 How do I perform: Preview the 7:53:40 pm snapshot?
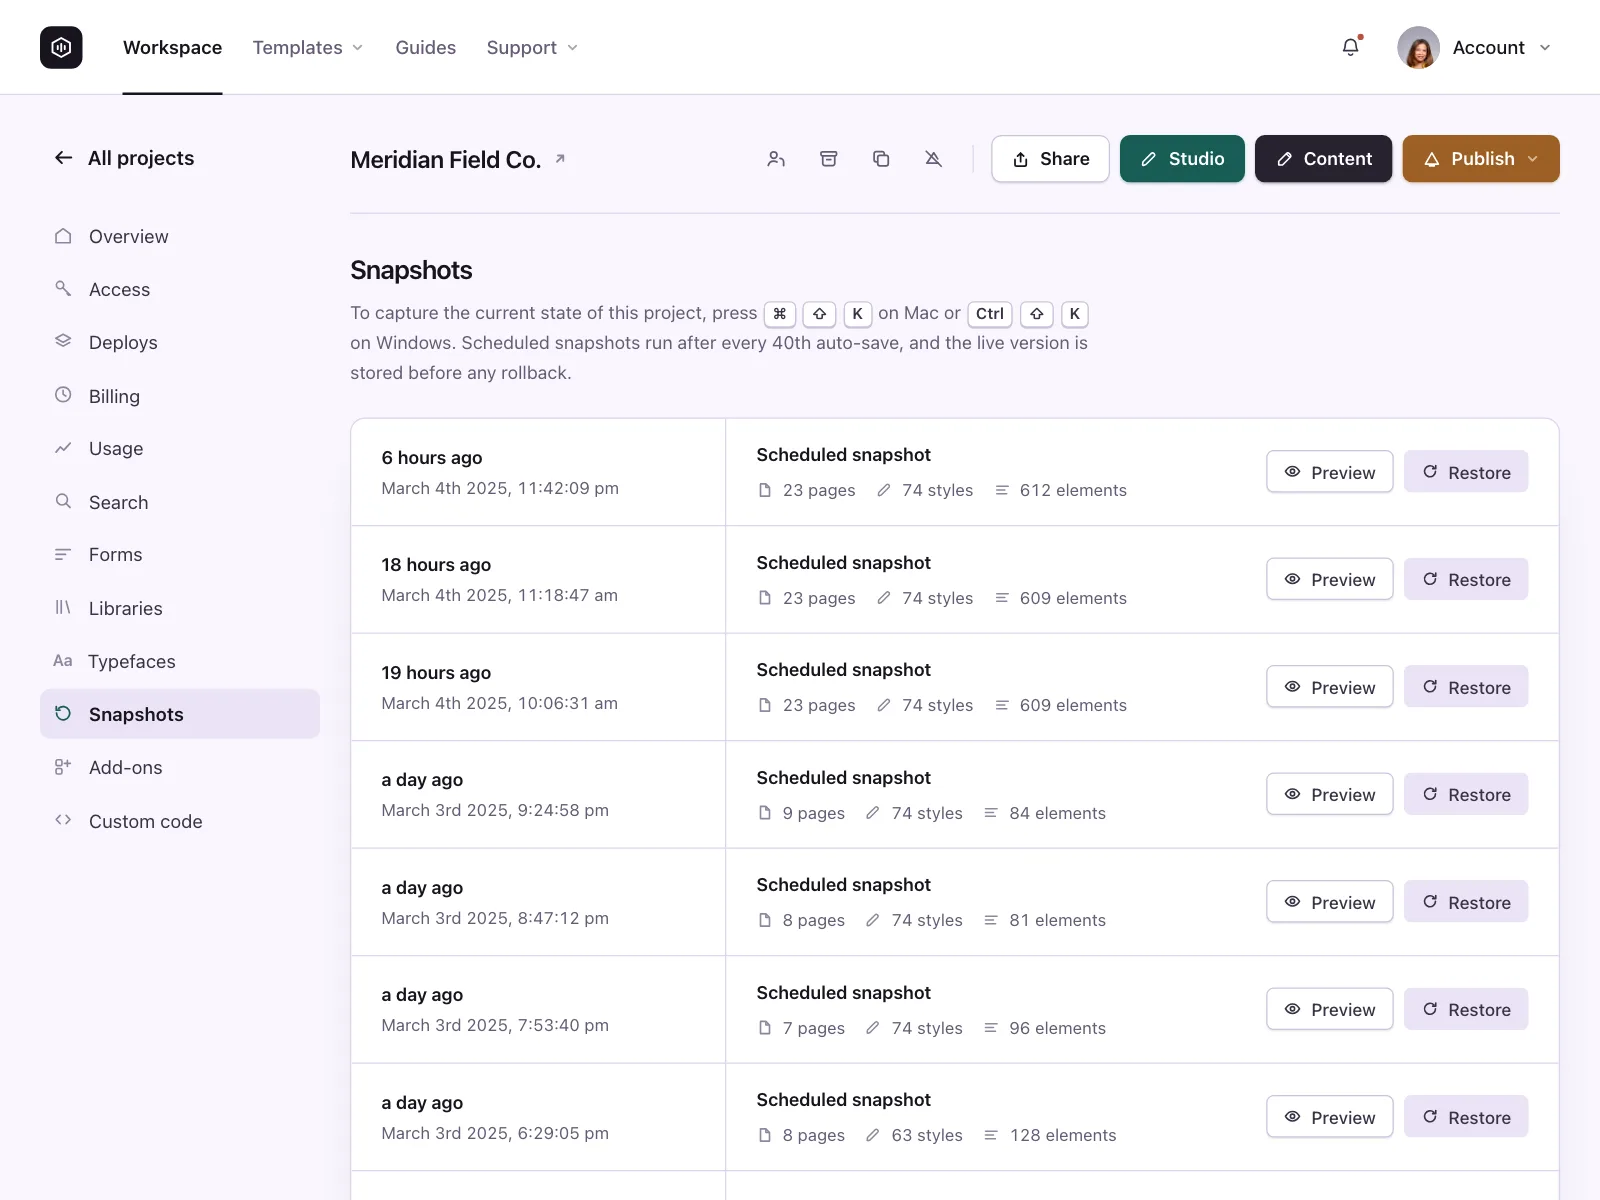tap(1329, 1009)
